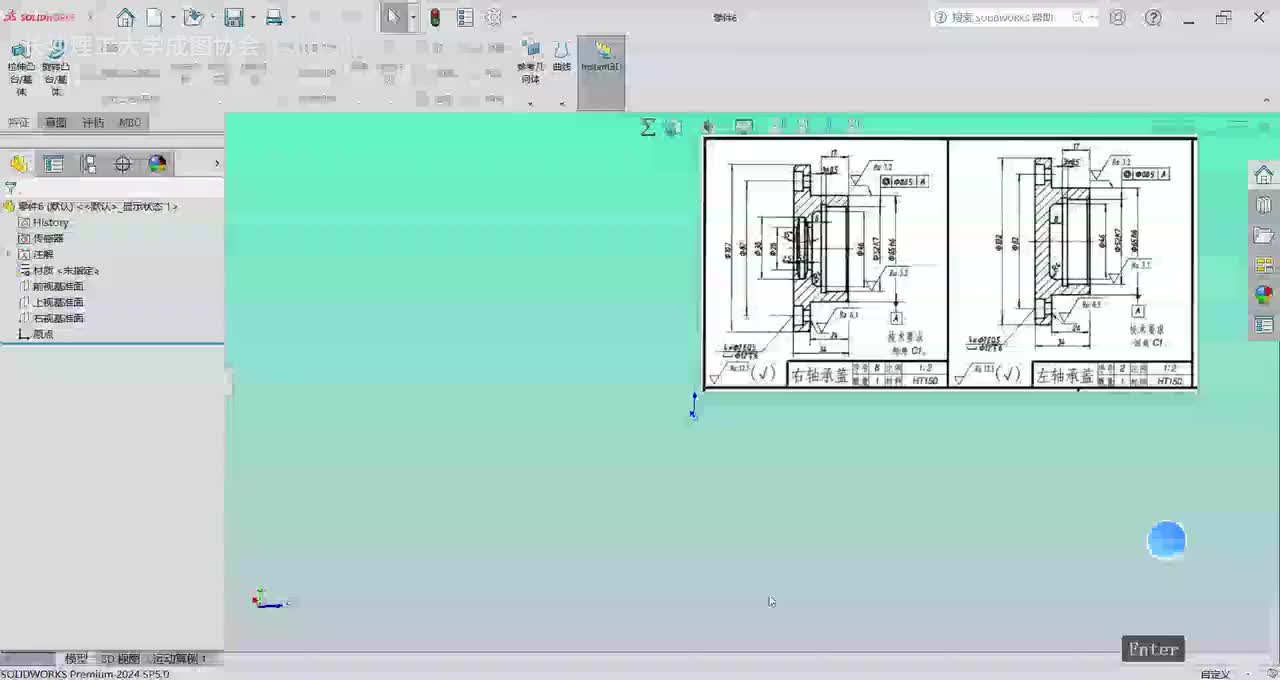Open the 评估 Evaluate ribbon tab
Viewport: 1280px width, 680px height.
[92, 122]
